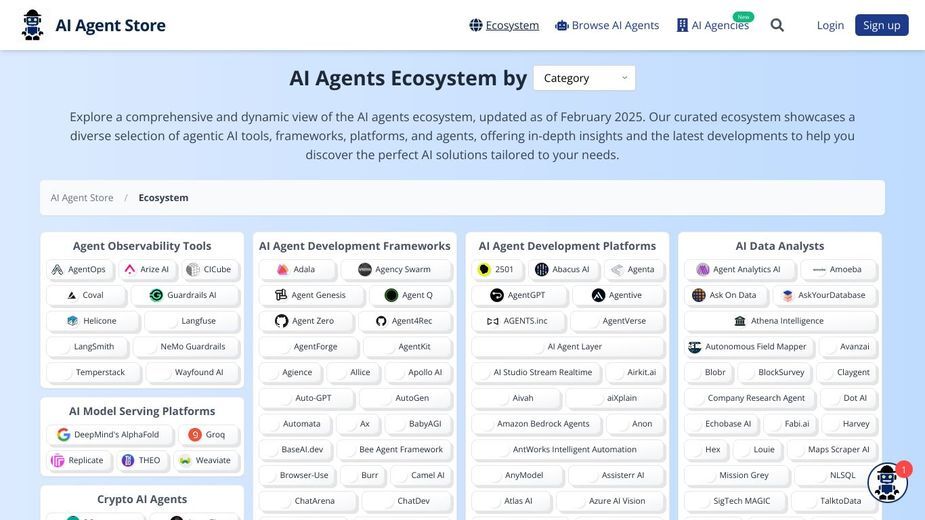The height and width of the screenshot is (520, 925).
Task: Click the THEO logo icon
Action: click(128, 460)
